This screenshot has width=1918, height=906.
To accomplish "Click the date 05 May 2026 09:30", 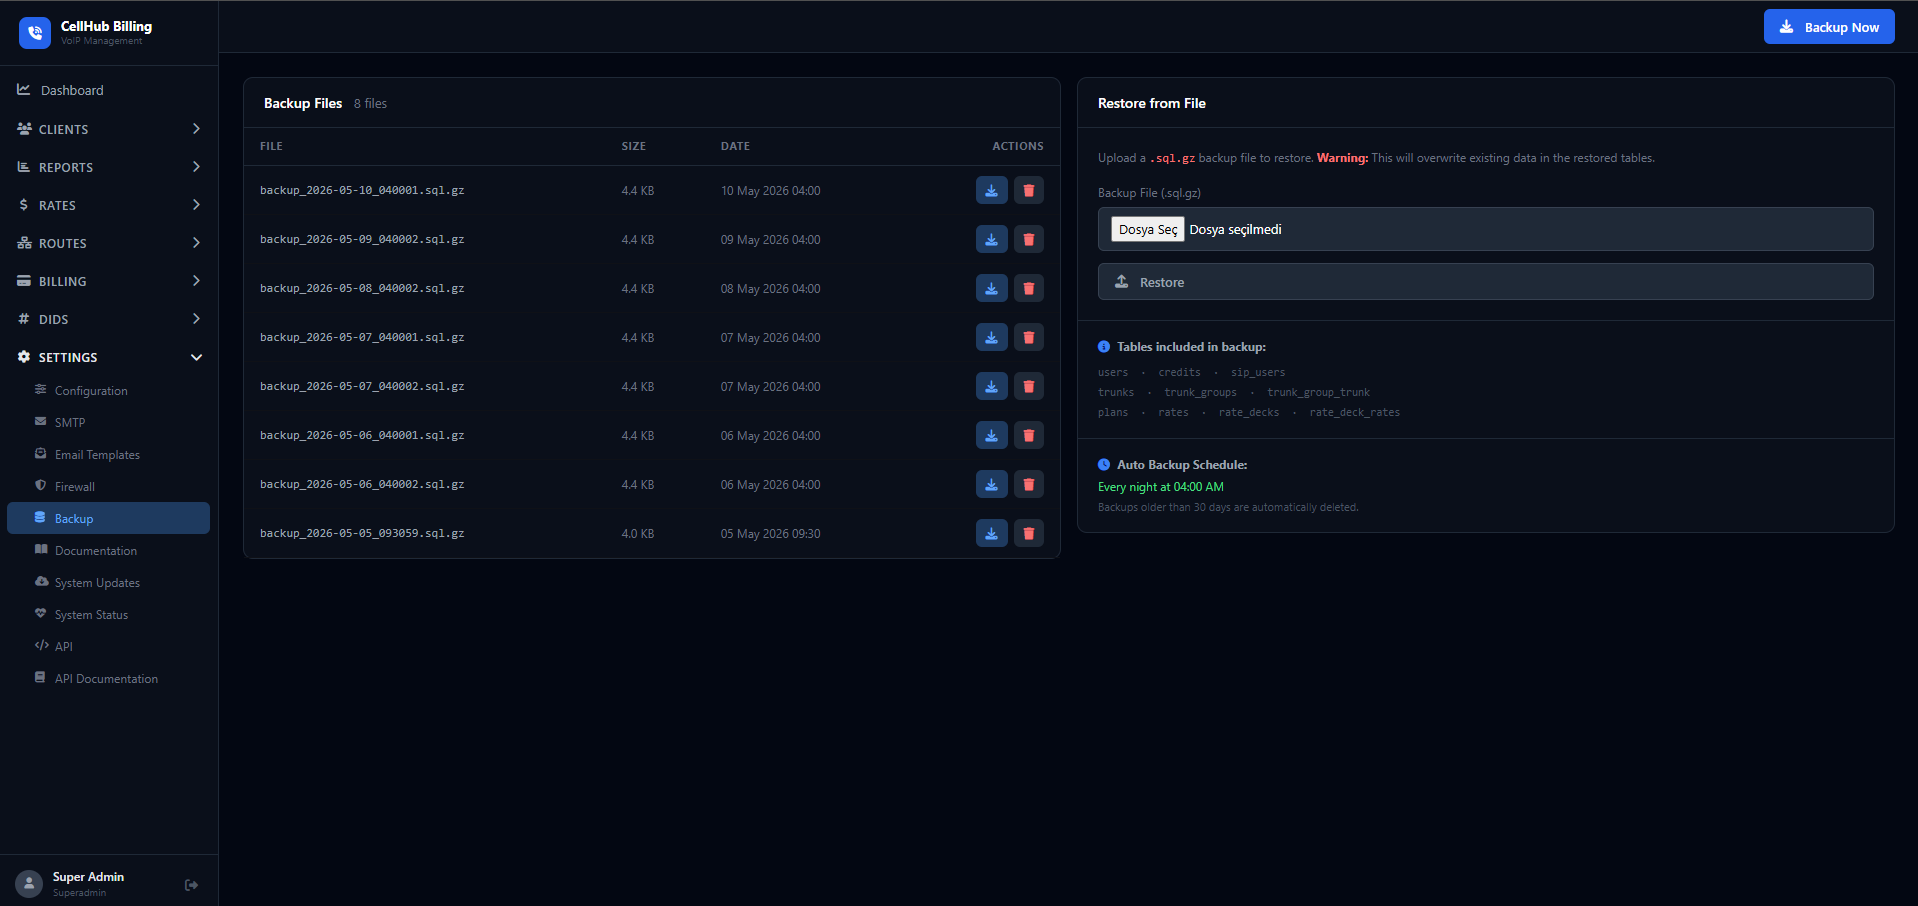I will click(770, 533).
